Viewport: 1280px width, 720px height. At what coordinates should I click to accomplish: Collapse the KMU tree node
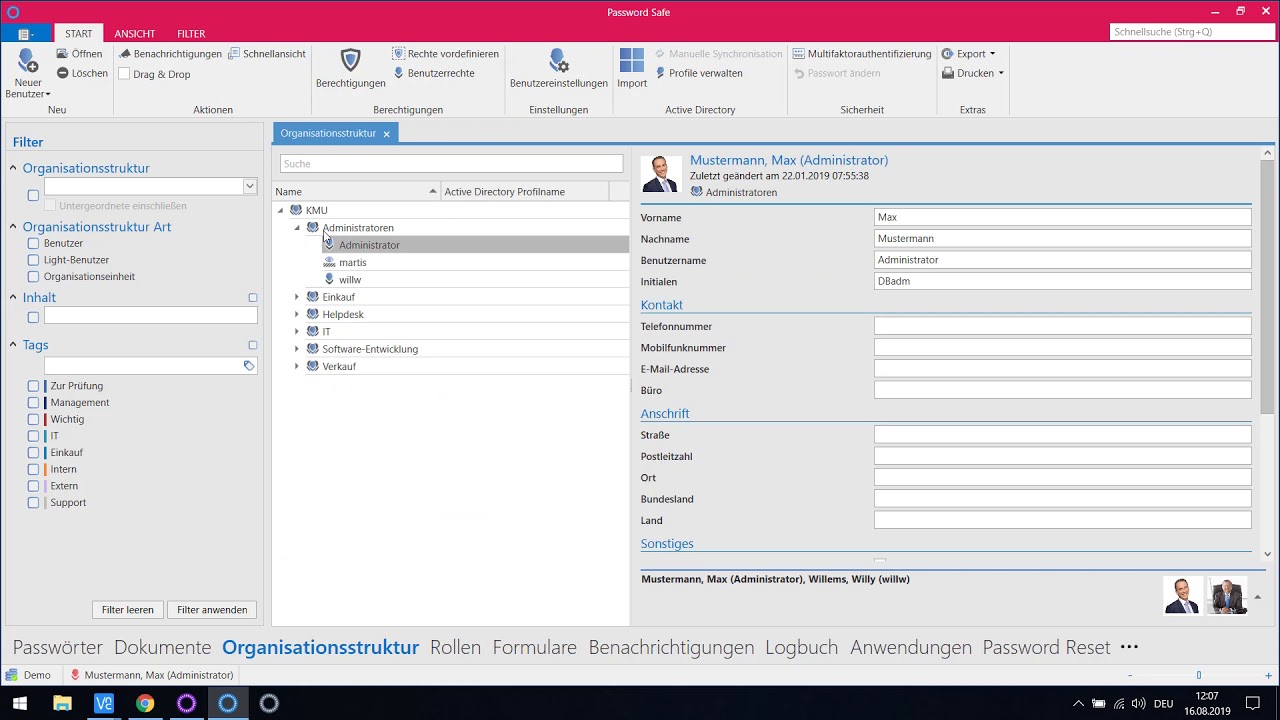(281, 211)
